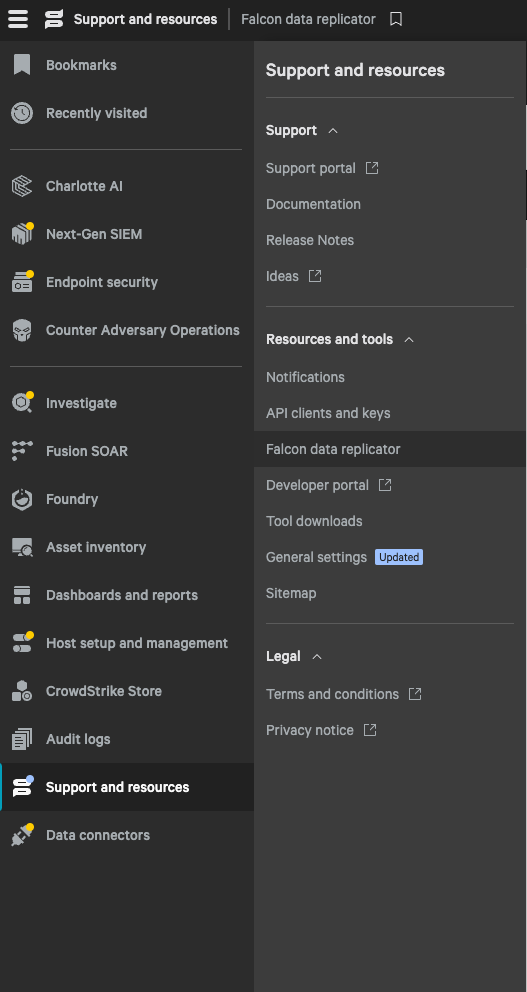
Task: Open the hamburger main menu
Action: coord(18,20)
